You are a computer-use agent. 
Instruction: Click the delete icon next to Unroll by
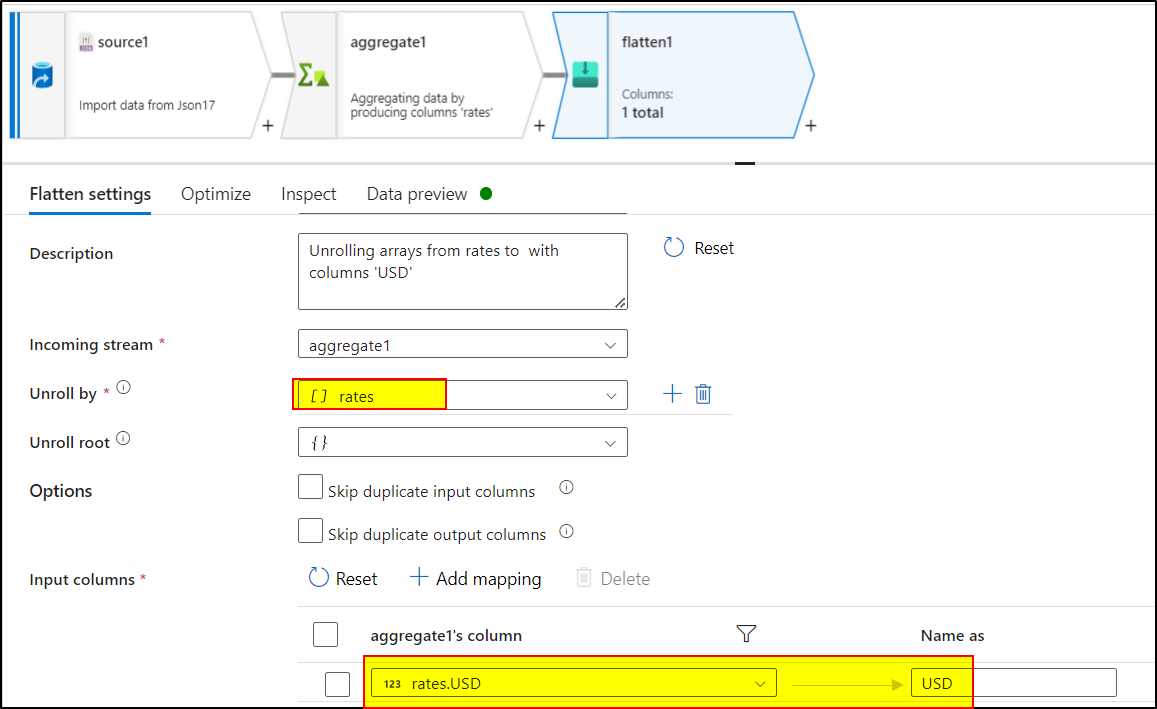[703, 393]
